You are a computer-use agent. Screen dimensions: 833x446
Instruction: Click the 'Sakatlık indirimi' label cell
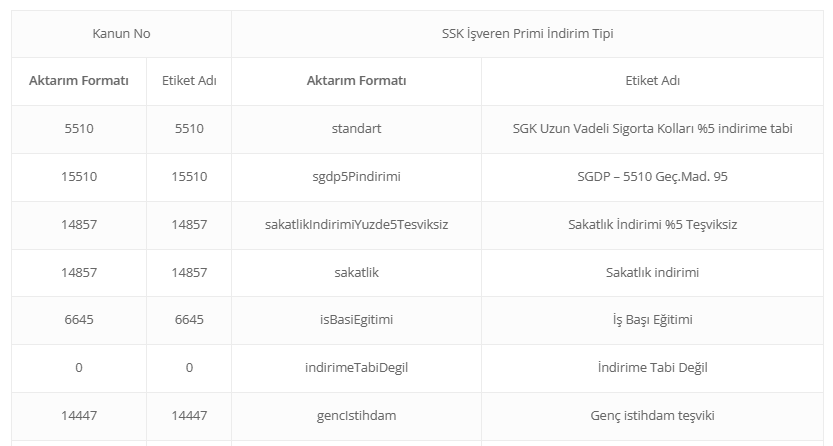[651, 272]
